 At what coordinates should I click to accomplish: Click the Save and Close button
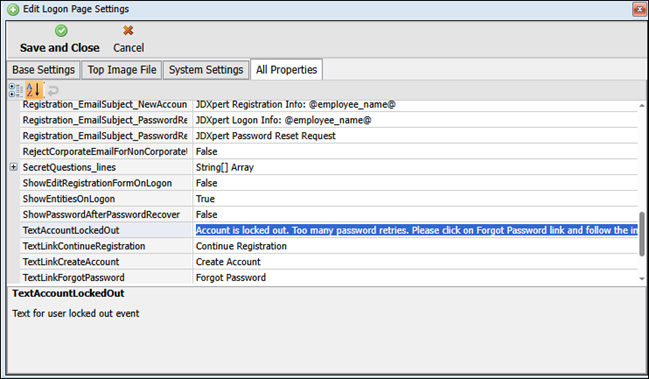[60, 40]
